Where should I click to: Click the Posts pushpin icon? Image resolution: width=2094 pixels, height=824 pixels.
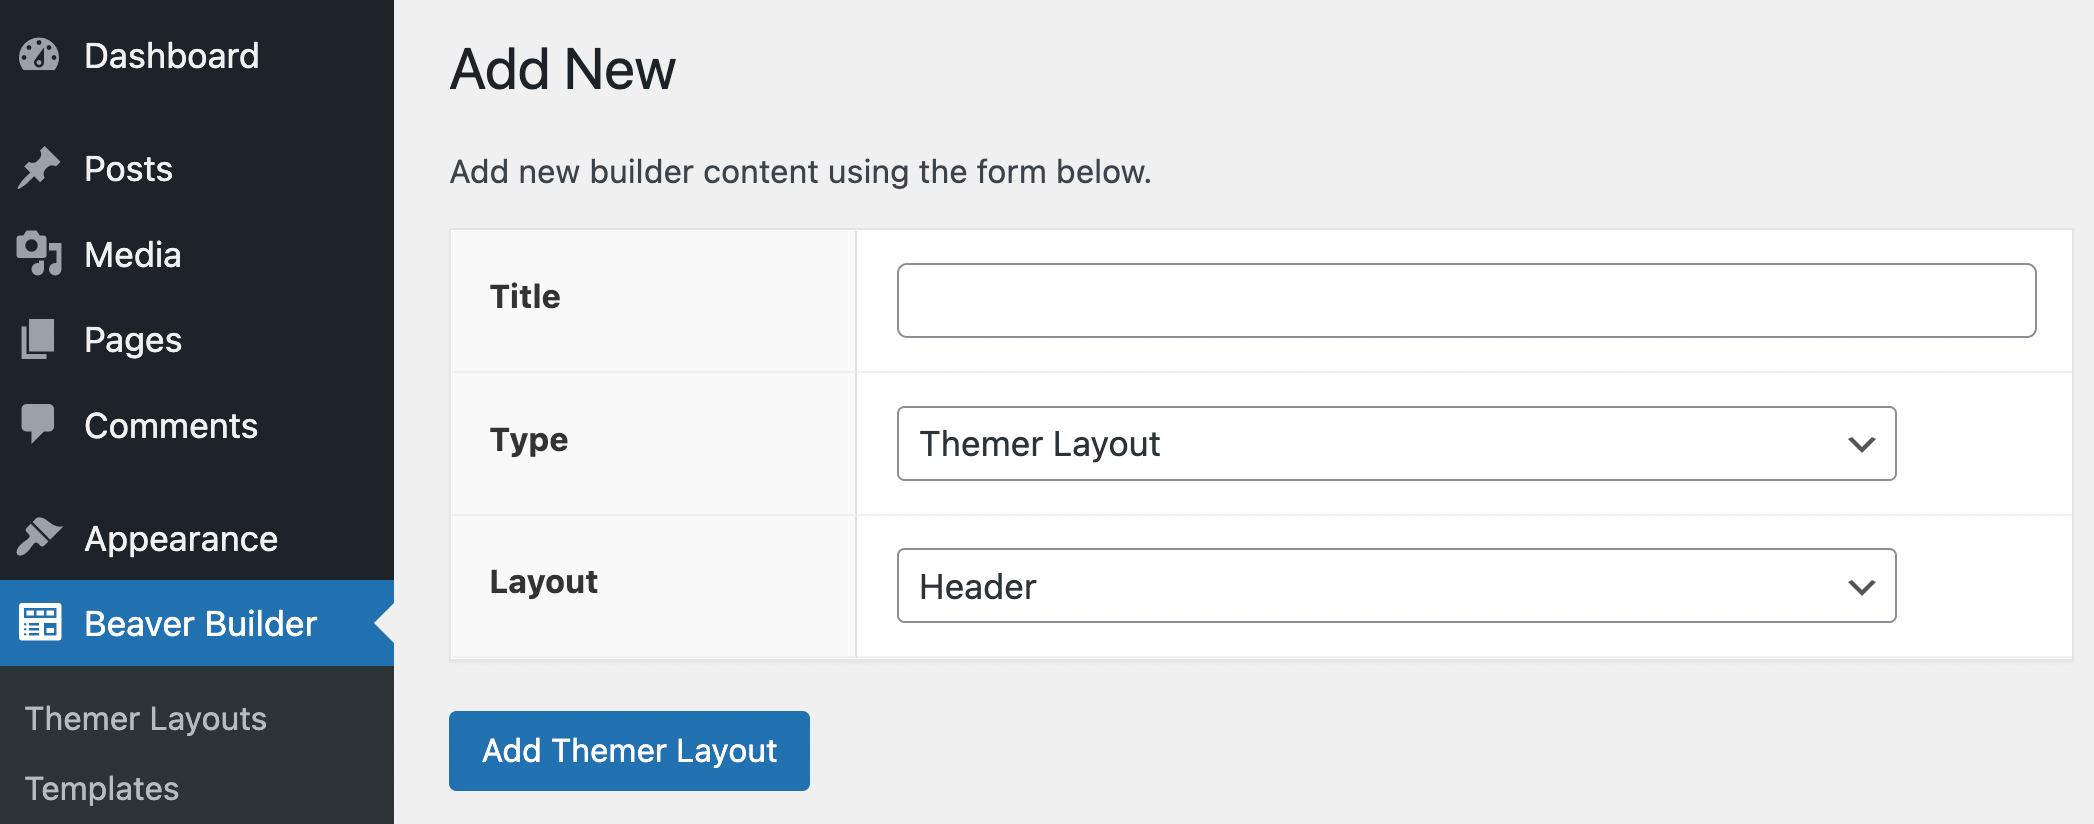(x=40, y=168)
